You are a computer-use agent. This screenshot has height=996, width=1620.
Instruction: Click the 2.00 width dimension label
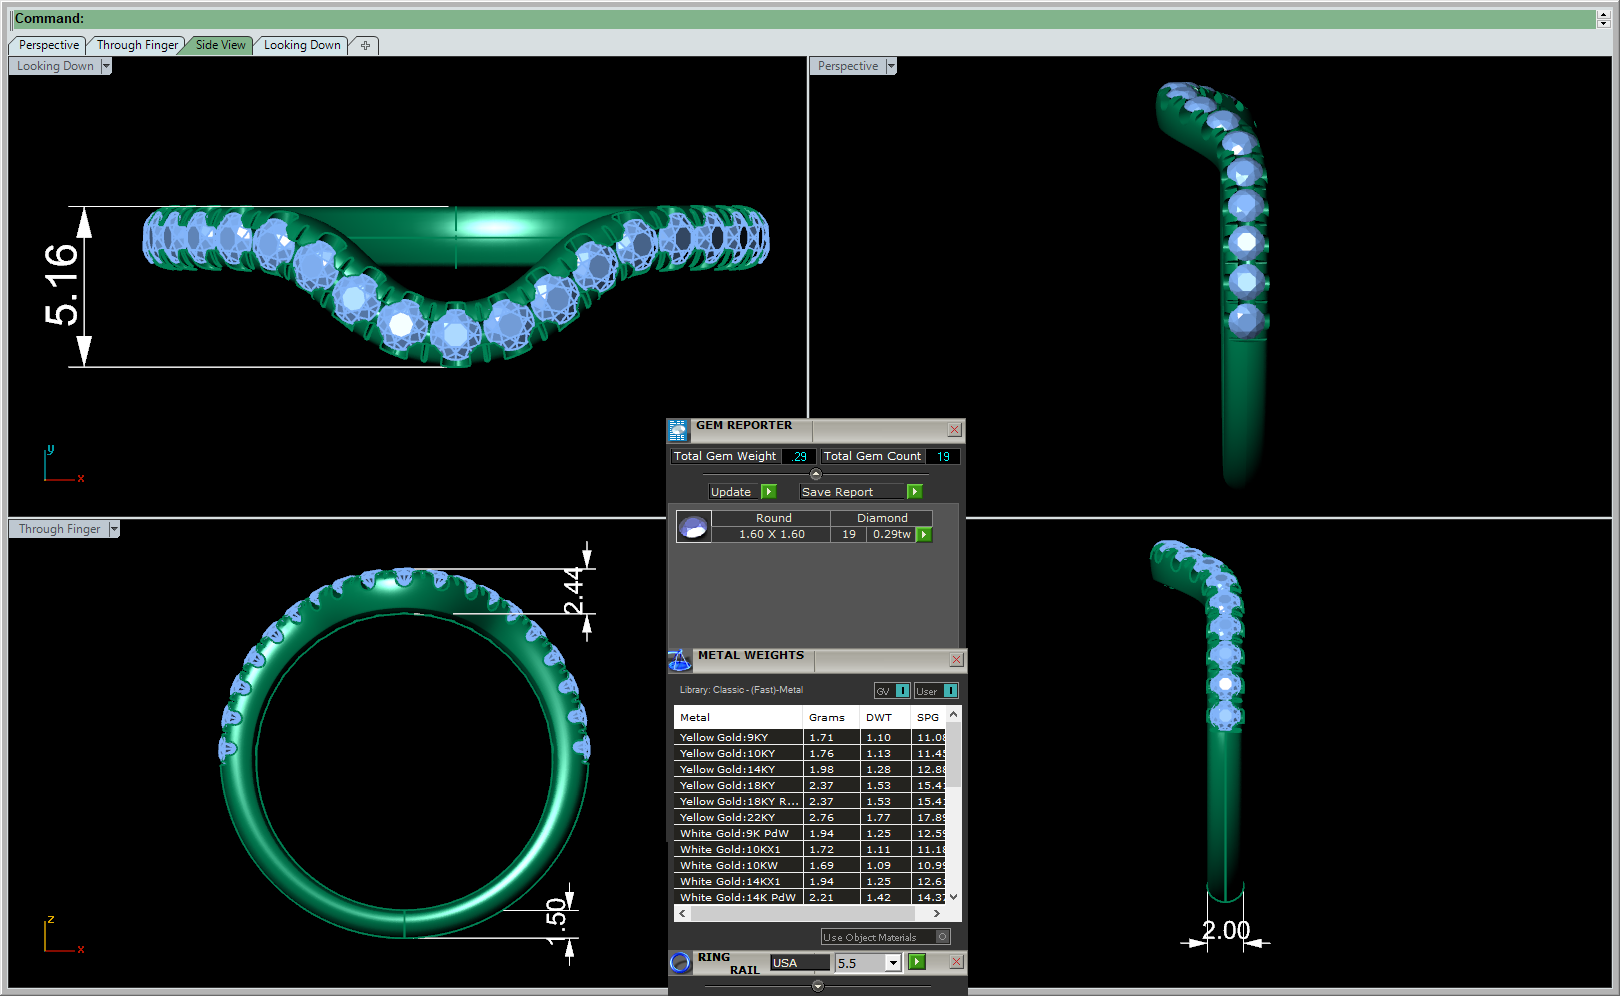pos(1226,930)
